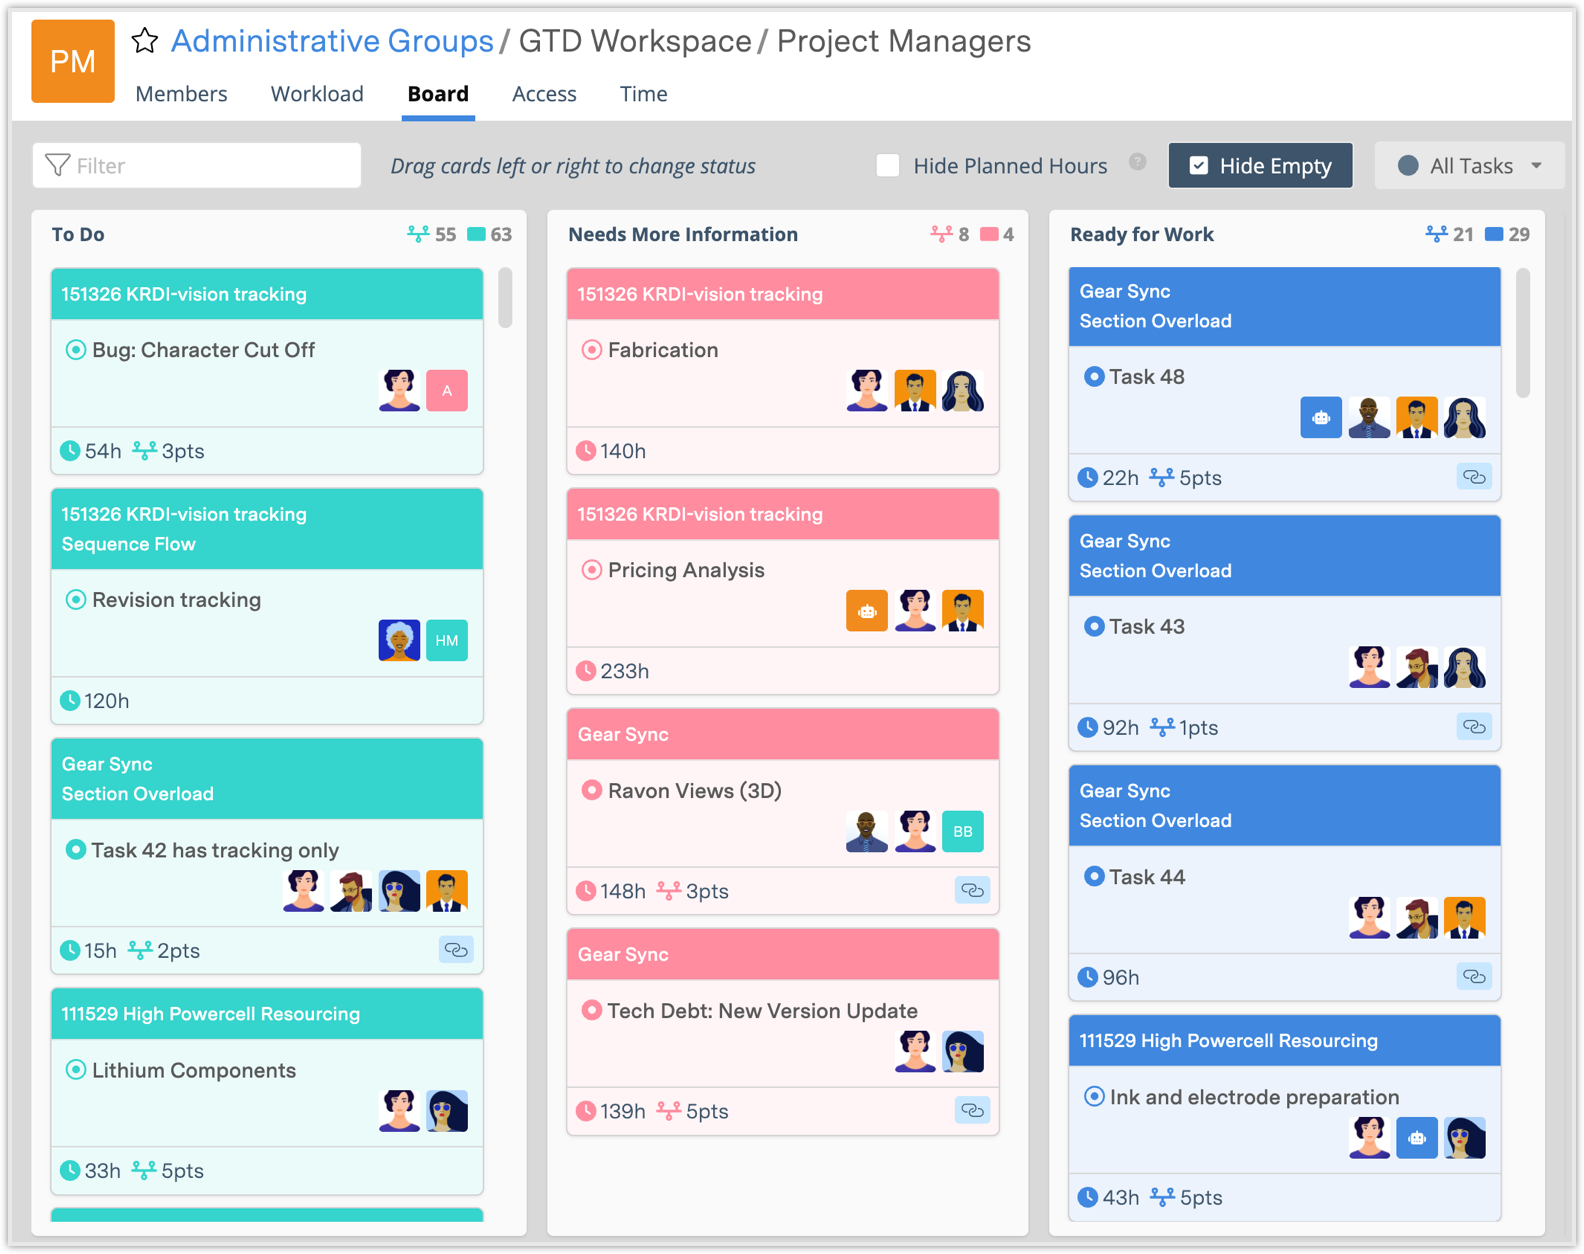Screen dimensions: 1584x1254
Task: Open the All Tasks dropdown
Action: coord(1469,166)
